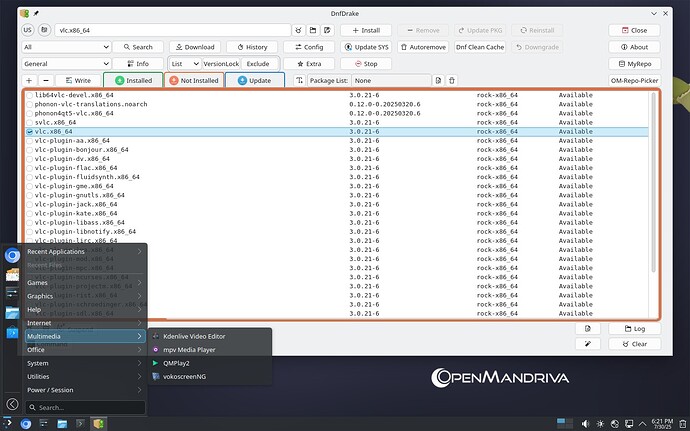Select the vlc-plugin-bonjour.x86_64 radio button

(29, 150)
